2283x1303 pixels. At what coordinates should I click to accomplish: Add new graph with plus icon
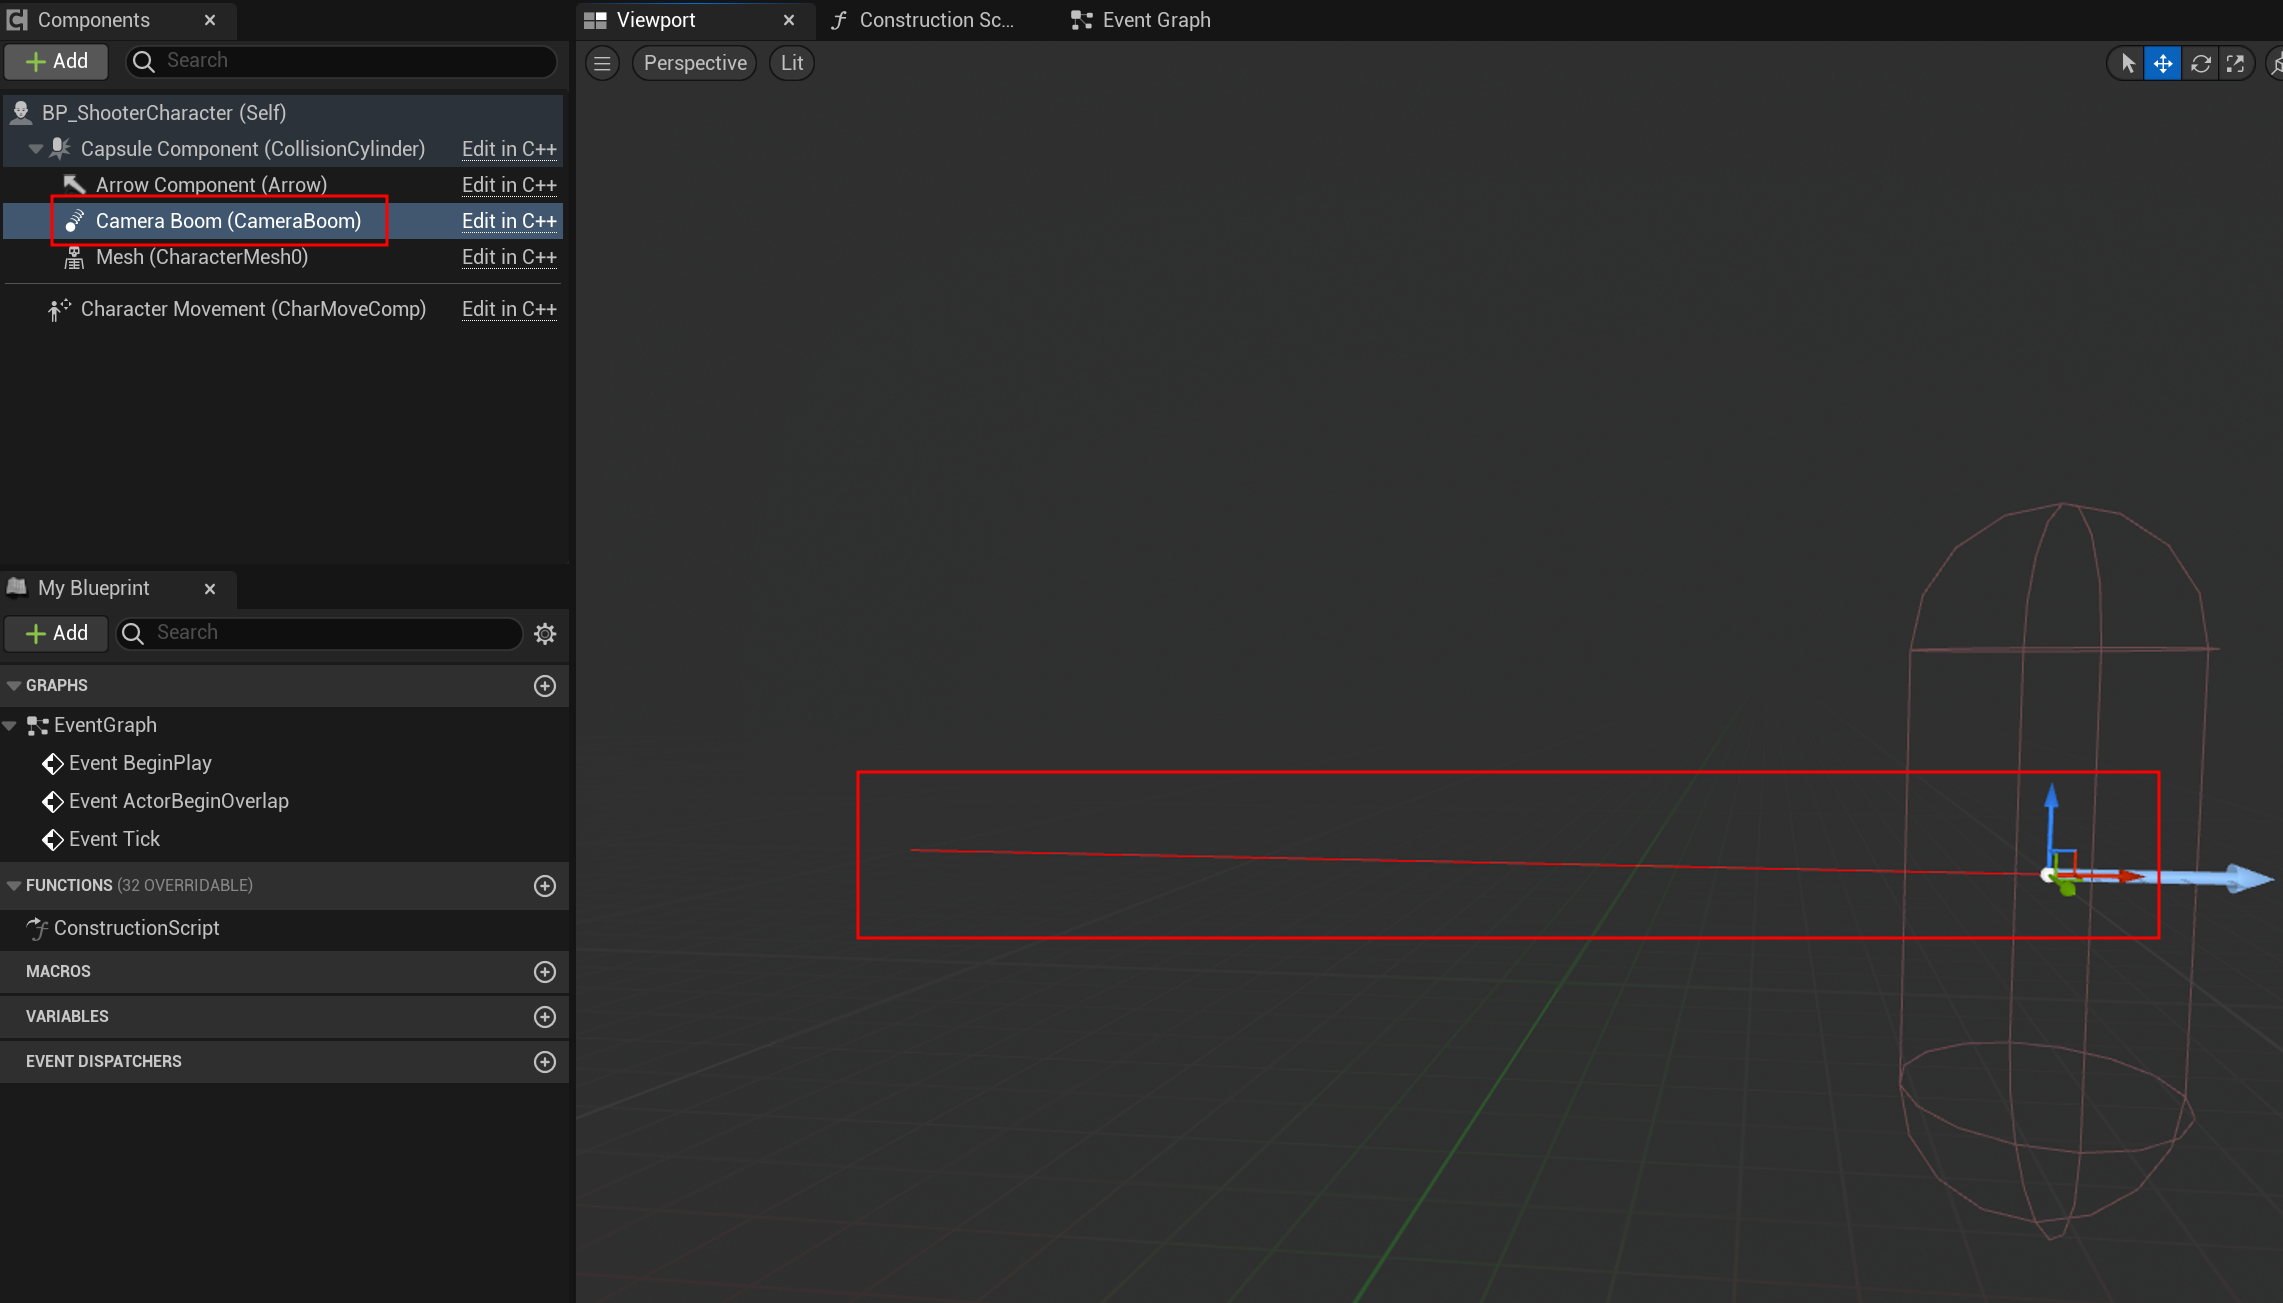[545, 686]
